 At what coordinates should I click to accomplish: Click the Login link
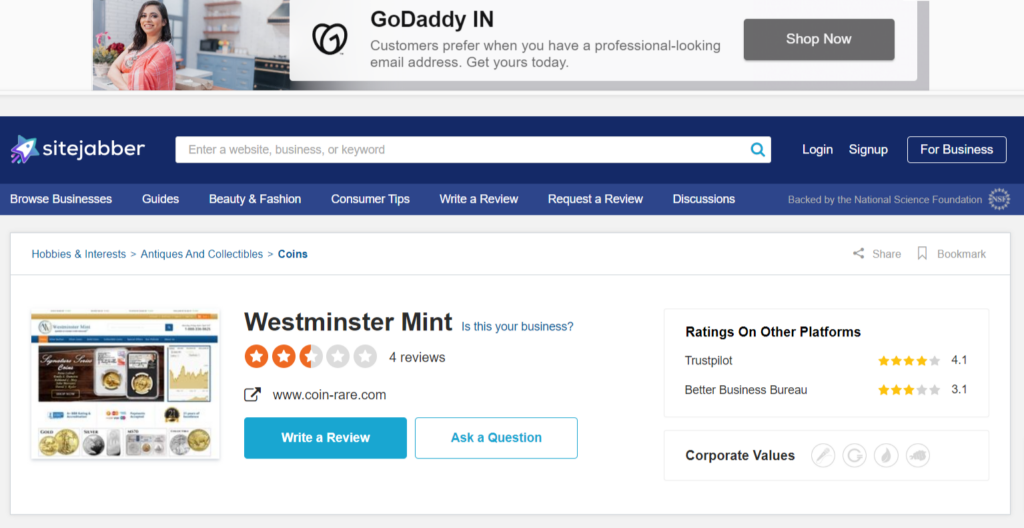coord(818,150)
